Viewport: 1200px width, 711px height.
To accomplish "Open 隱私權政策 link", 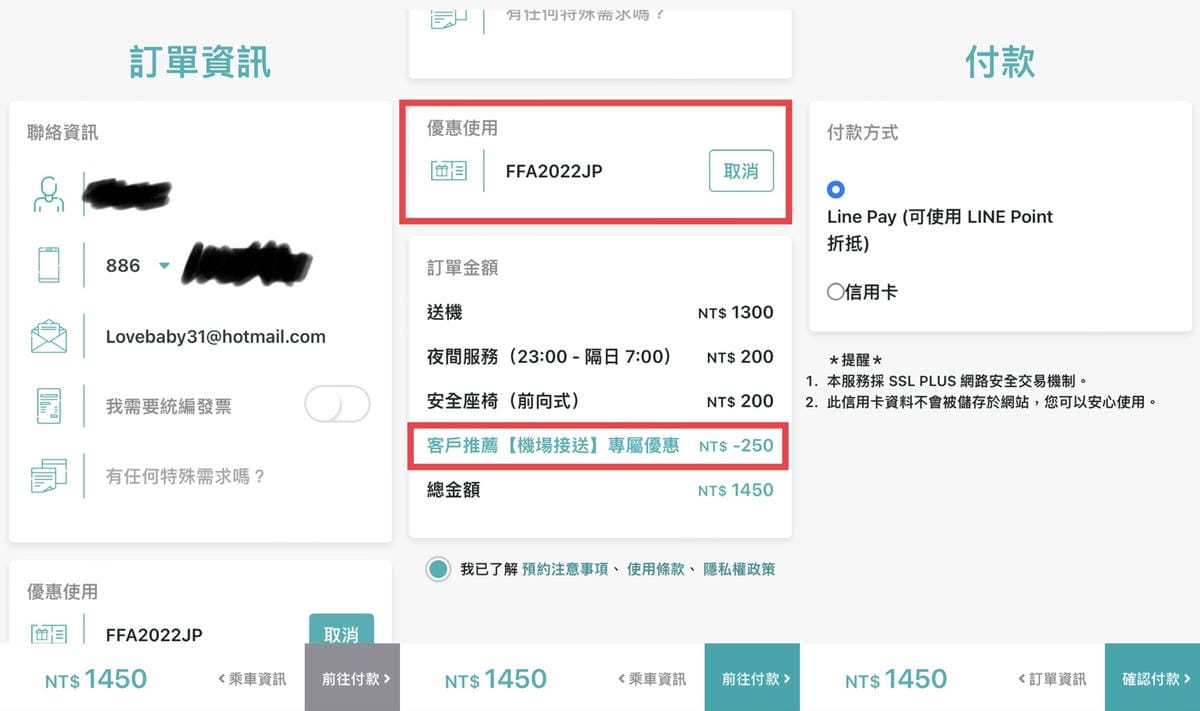I will point(739,569).
